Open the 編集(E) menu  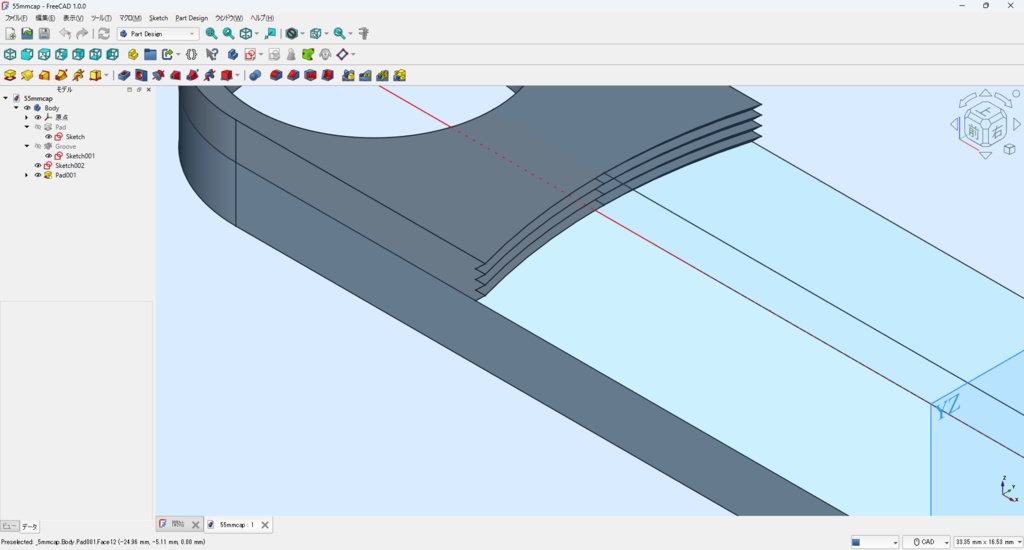pos(45,18)
